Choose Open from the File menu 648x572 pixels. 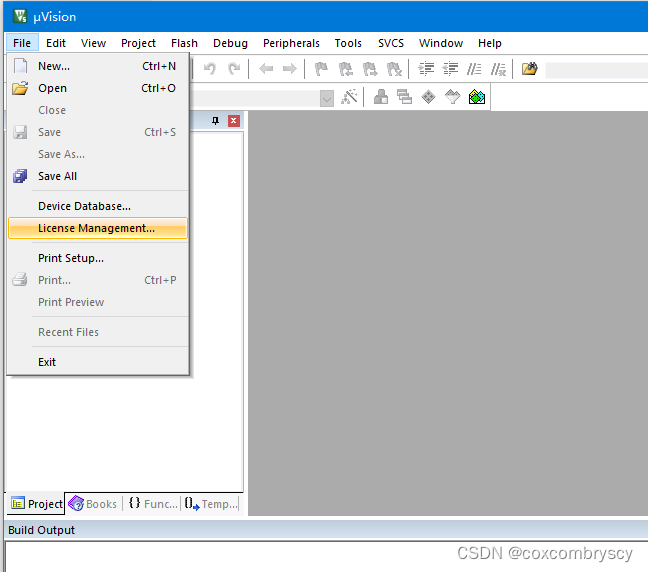click(x=98, y=88)
